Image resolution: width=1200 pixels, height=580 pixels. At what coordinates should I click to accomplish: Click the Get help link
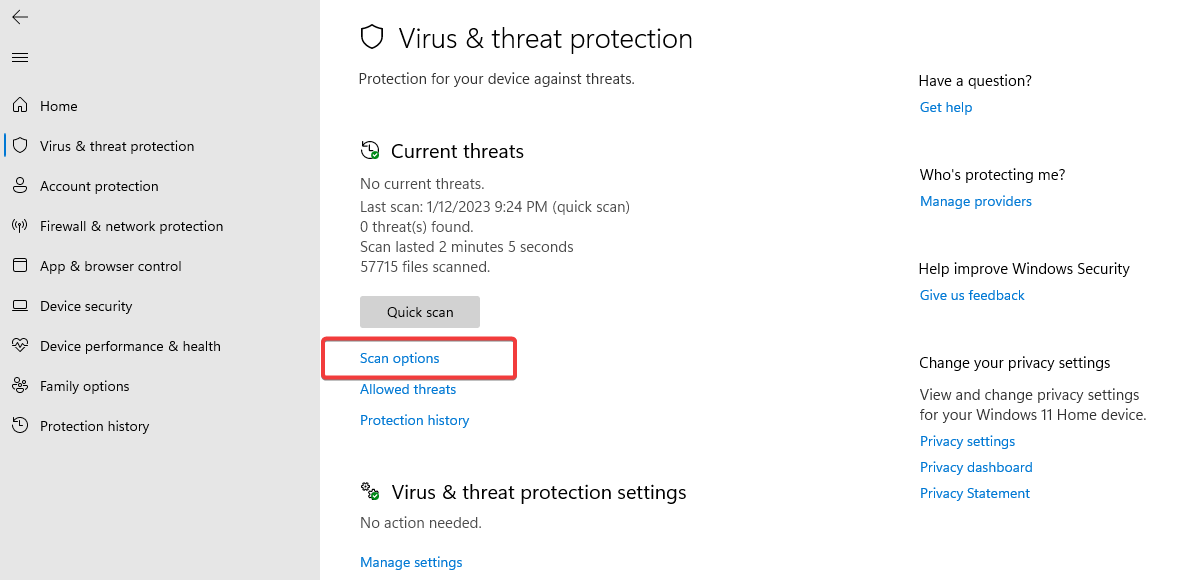point(946,107)
